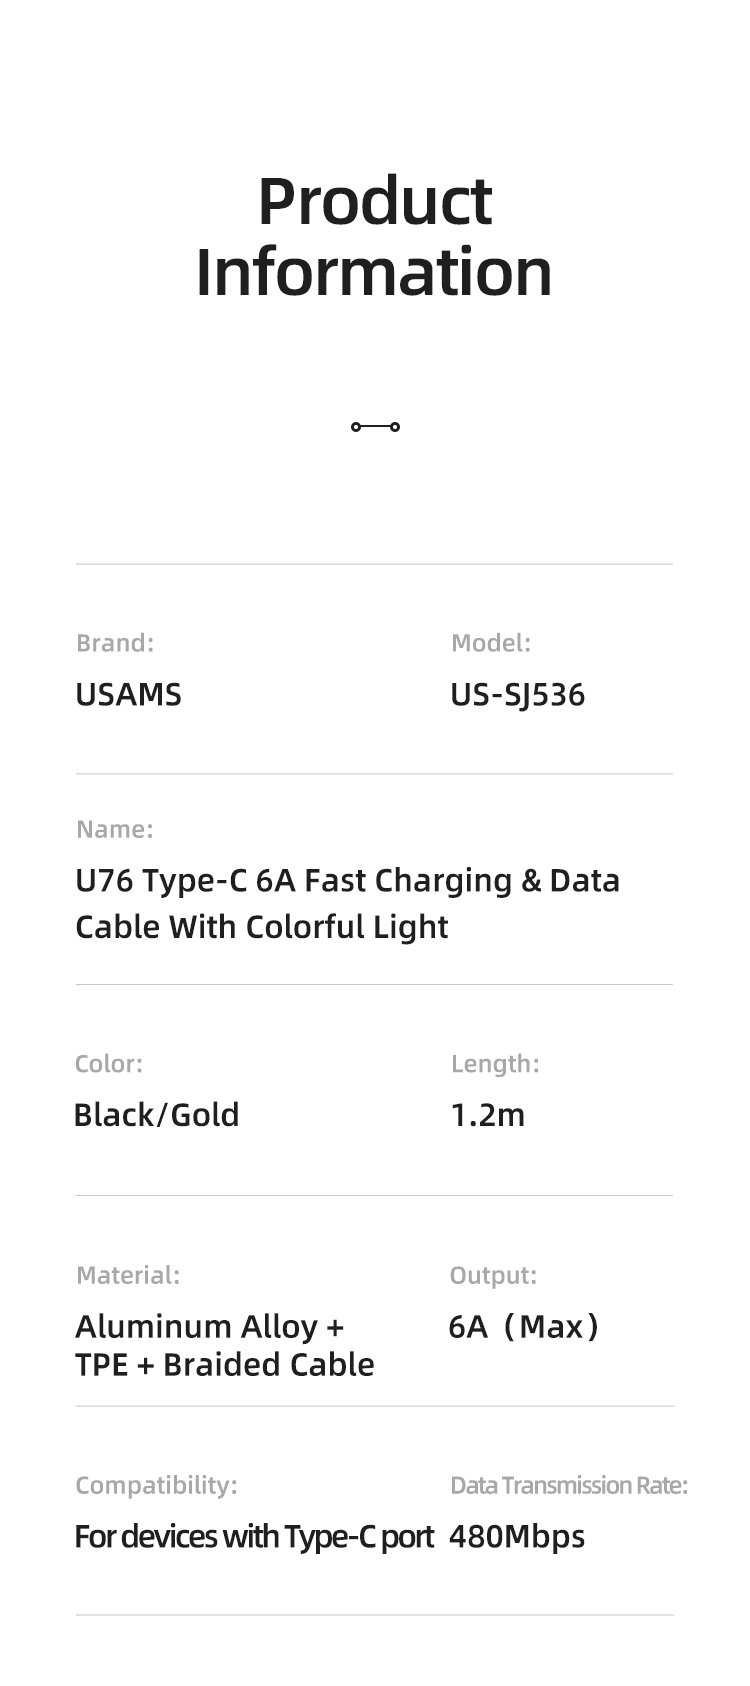750x1686 pixels.
Task: Select the 480Mbps transmission rate value
Action: [517, 1537]
